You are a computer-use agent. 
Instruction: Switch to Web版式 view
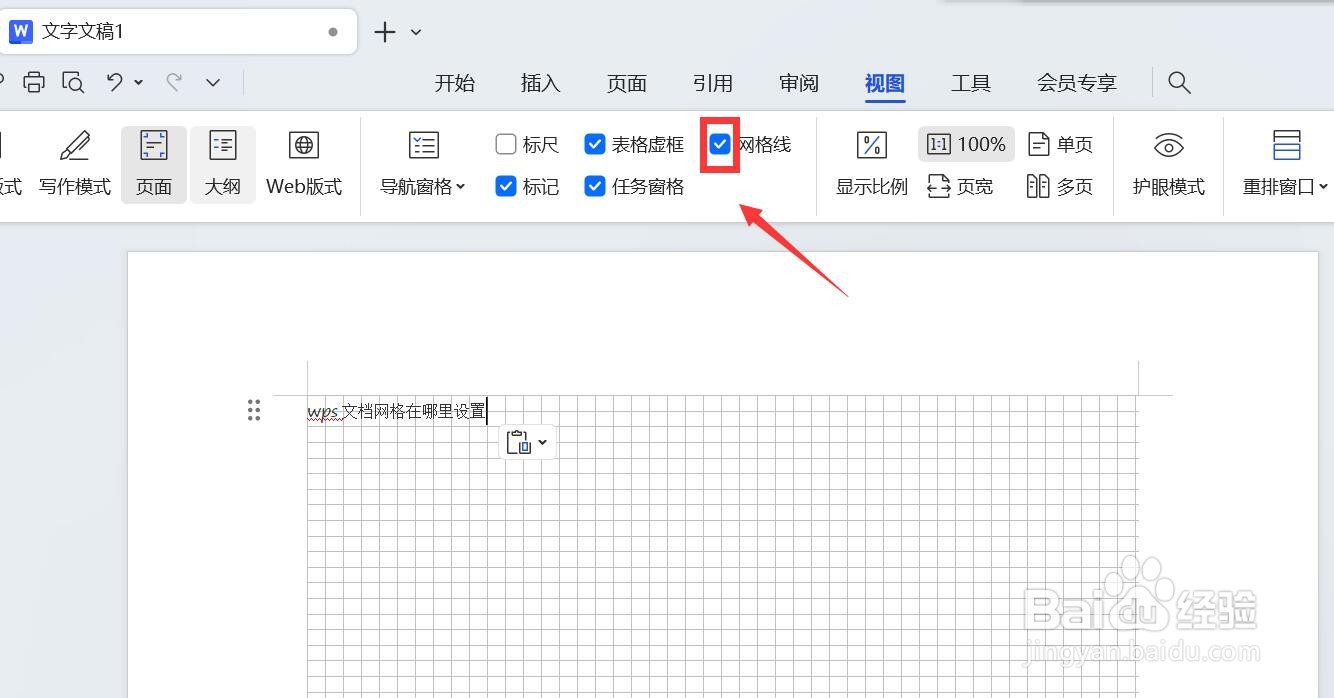304,164
